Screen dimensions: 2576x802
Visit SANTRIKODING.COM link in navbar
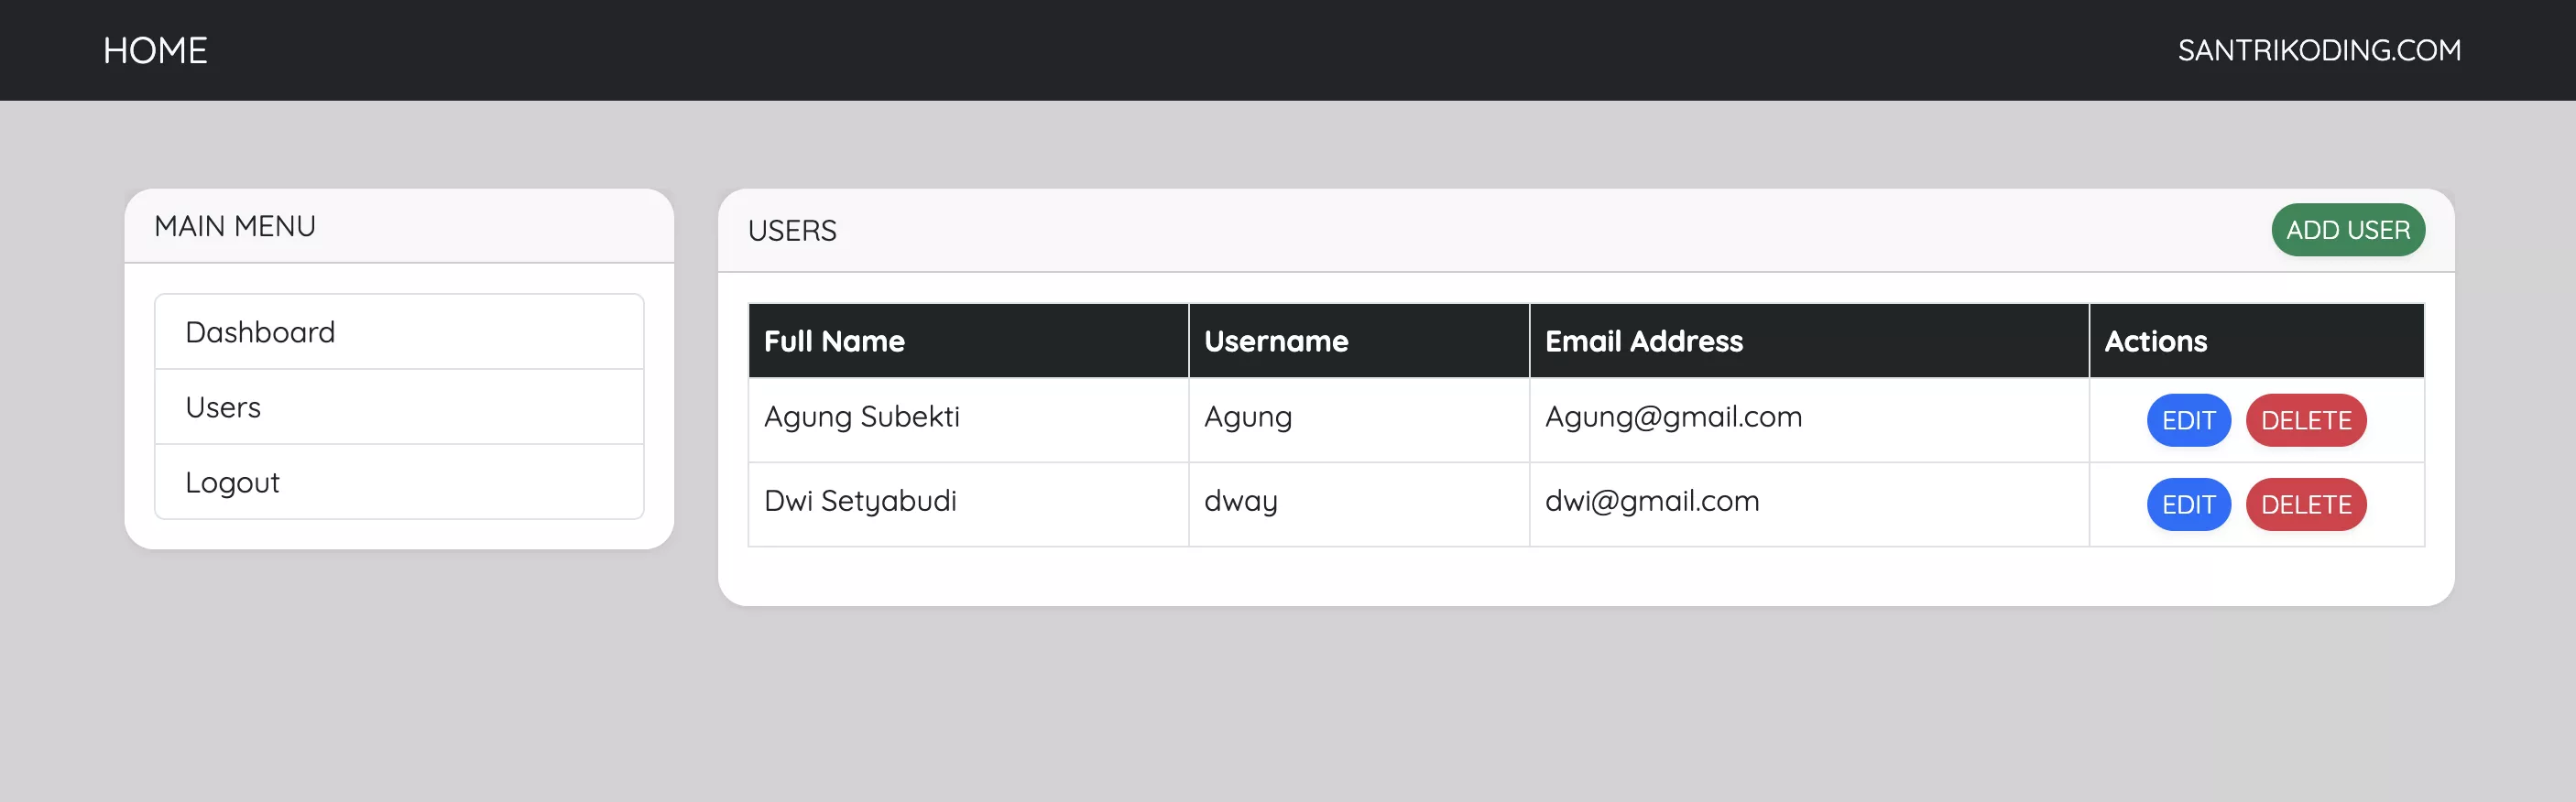point(2319,50)
